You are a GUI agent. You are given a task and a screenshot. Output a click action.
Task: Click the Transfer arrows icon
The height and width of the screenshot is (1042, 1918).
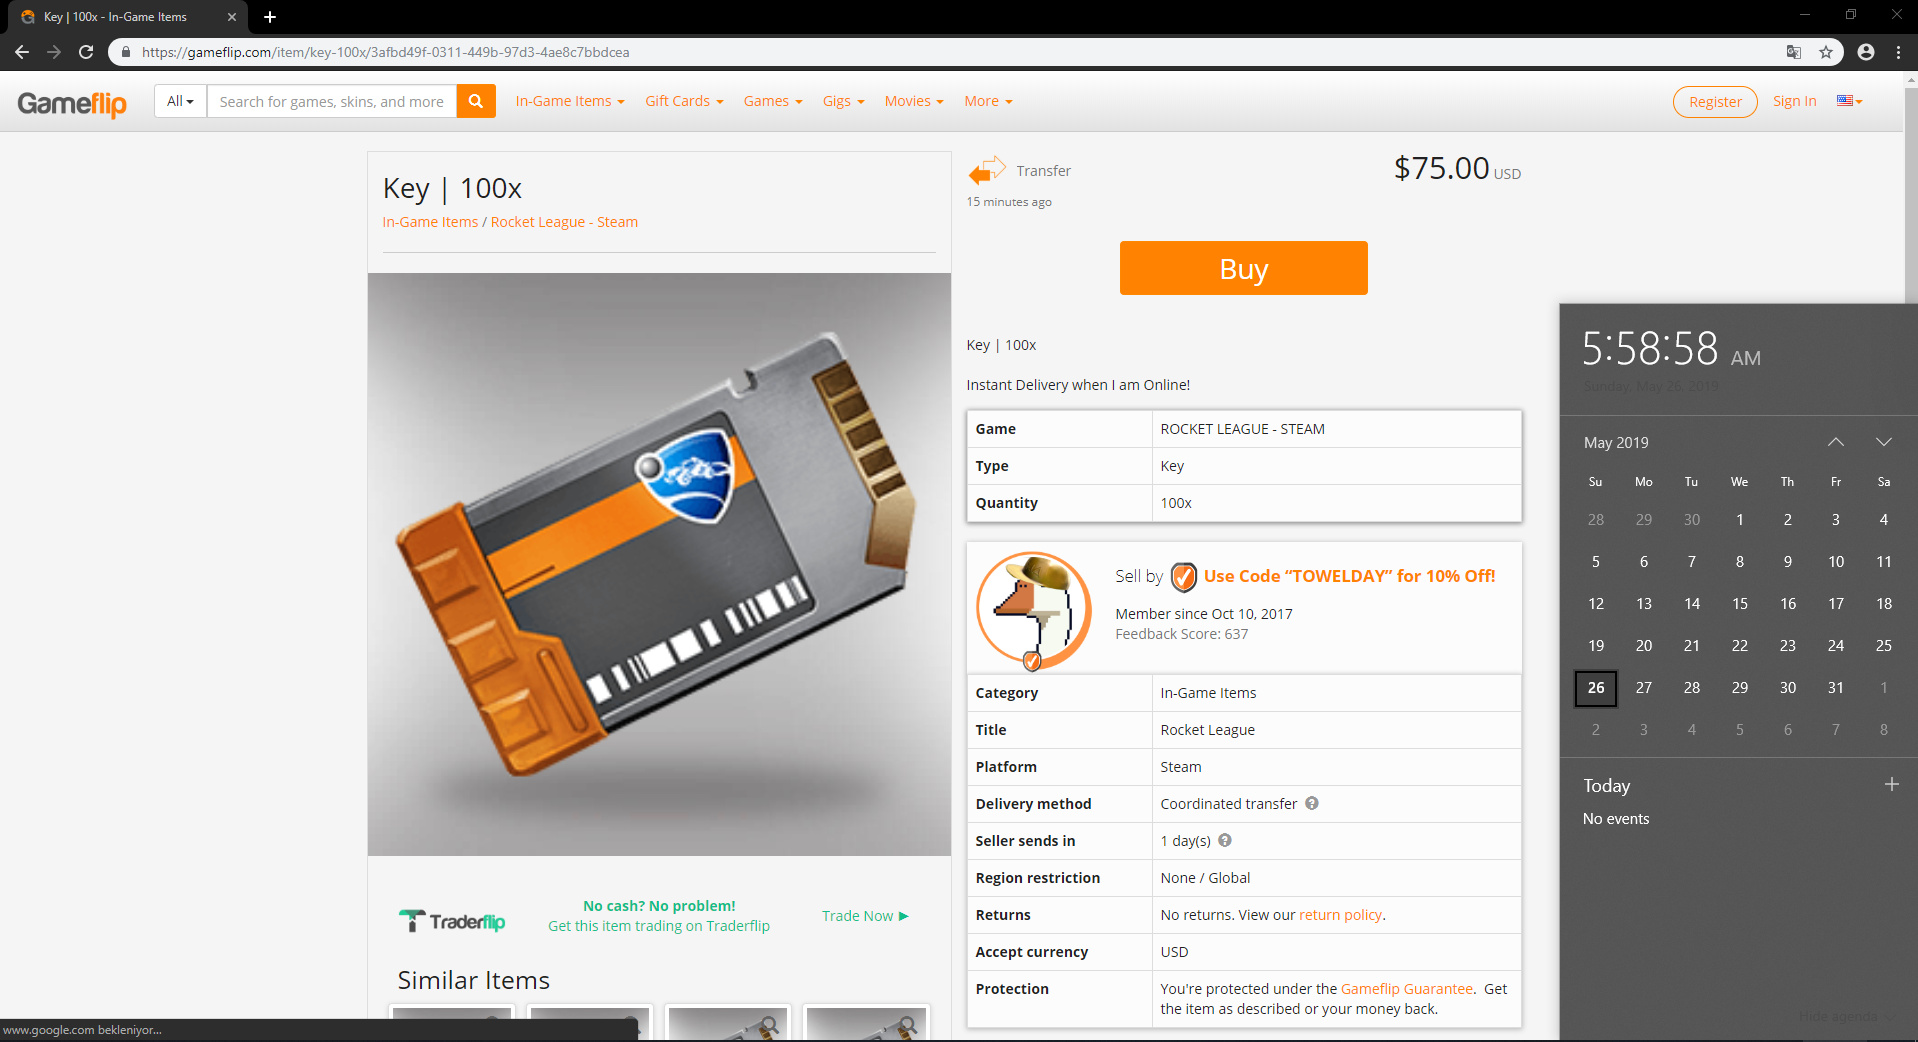[987, 171]
